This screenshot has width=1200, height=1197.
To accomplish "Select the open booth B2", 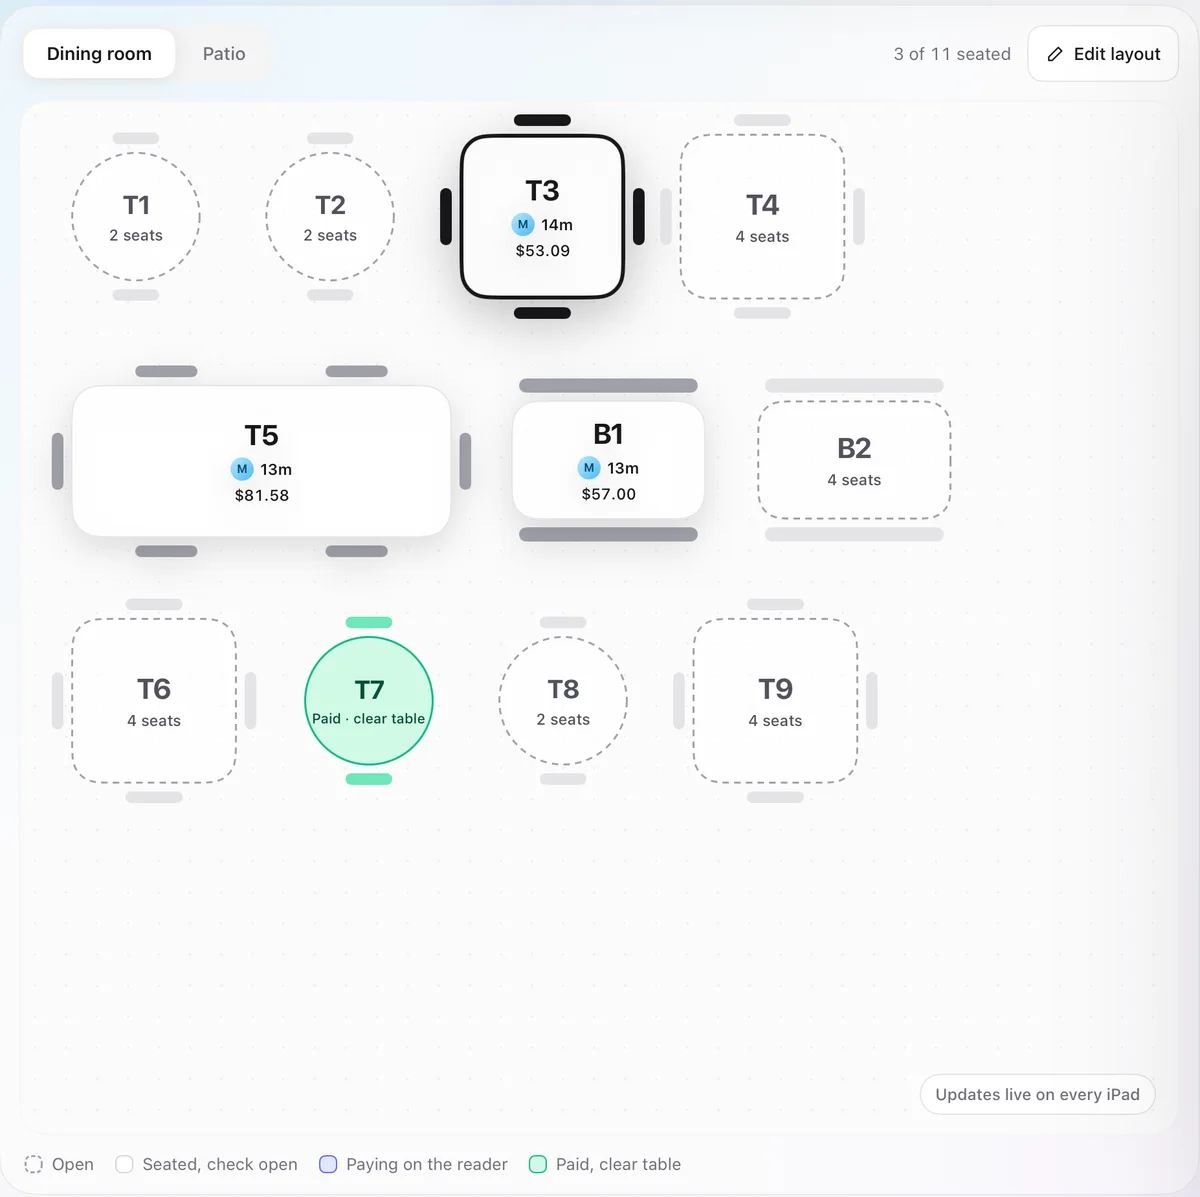I will click(x=854, y=460).
